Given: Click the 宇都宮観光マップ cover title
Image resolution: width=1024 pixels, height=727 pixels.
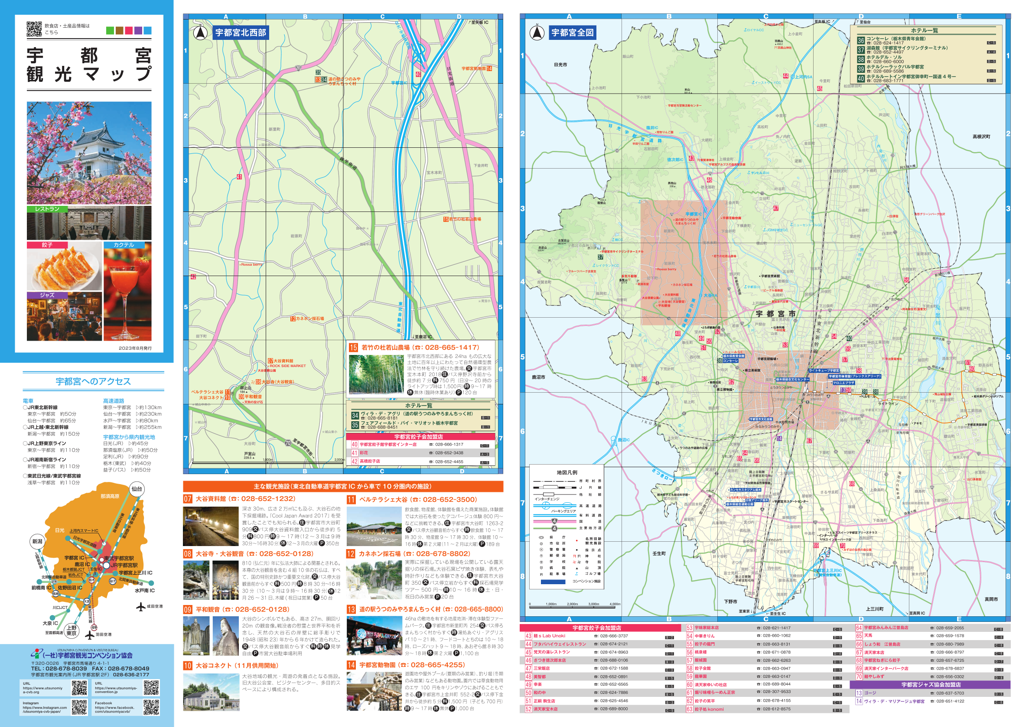Looking at the screenshot, I should tap(89, 64).
